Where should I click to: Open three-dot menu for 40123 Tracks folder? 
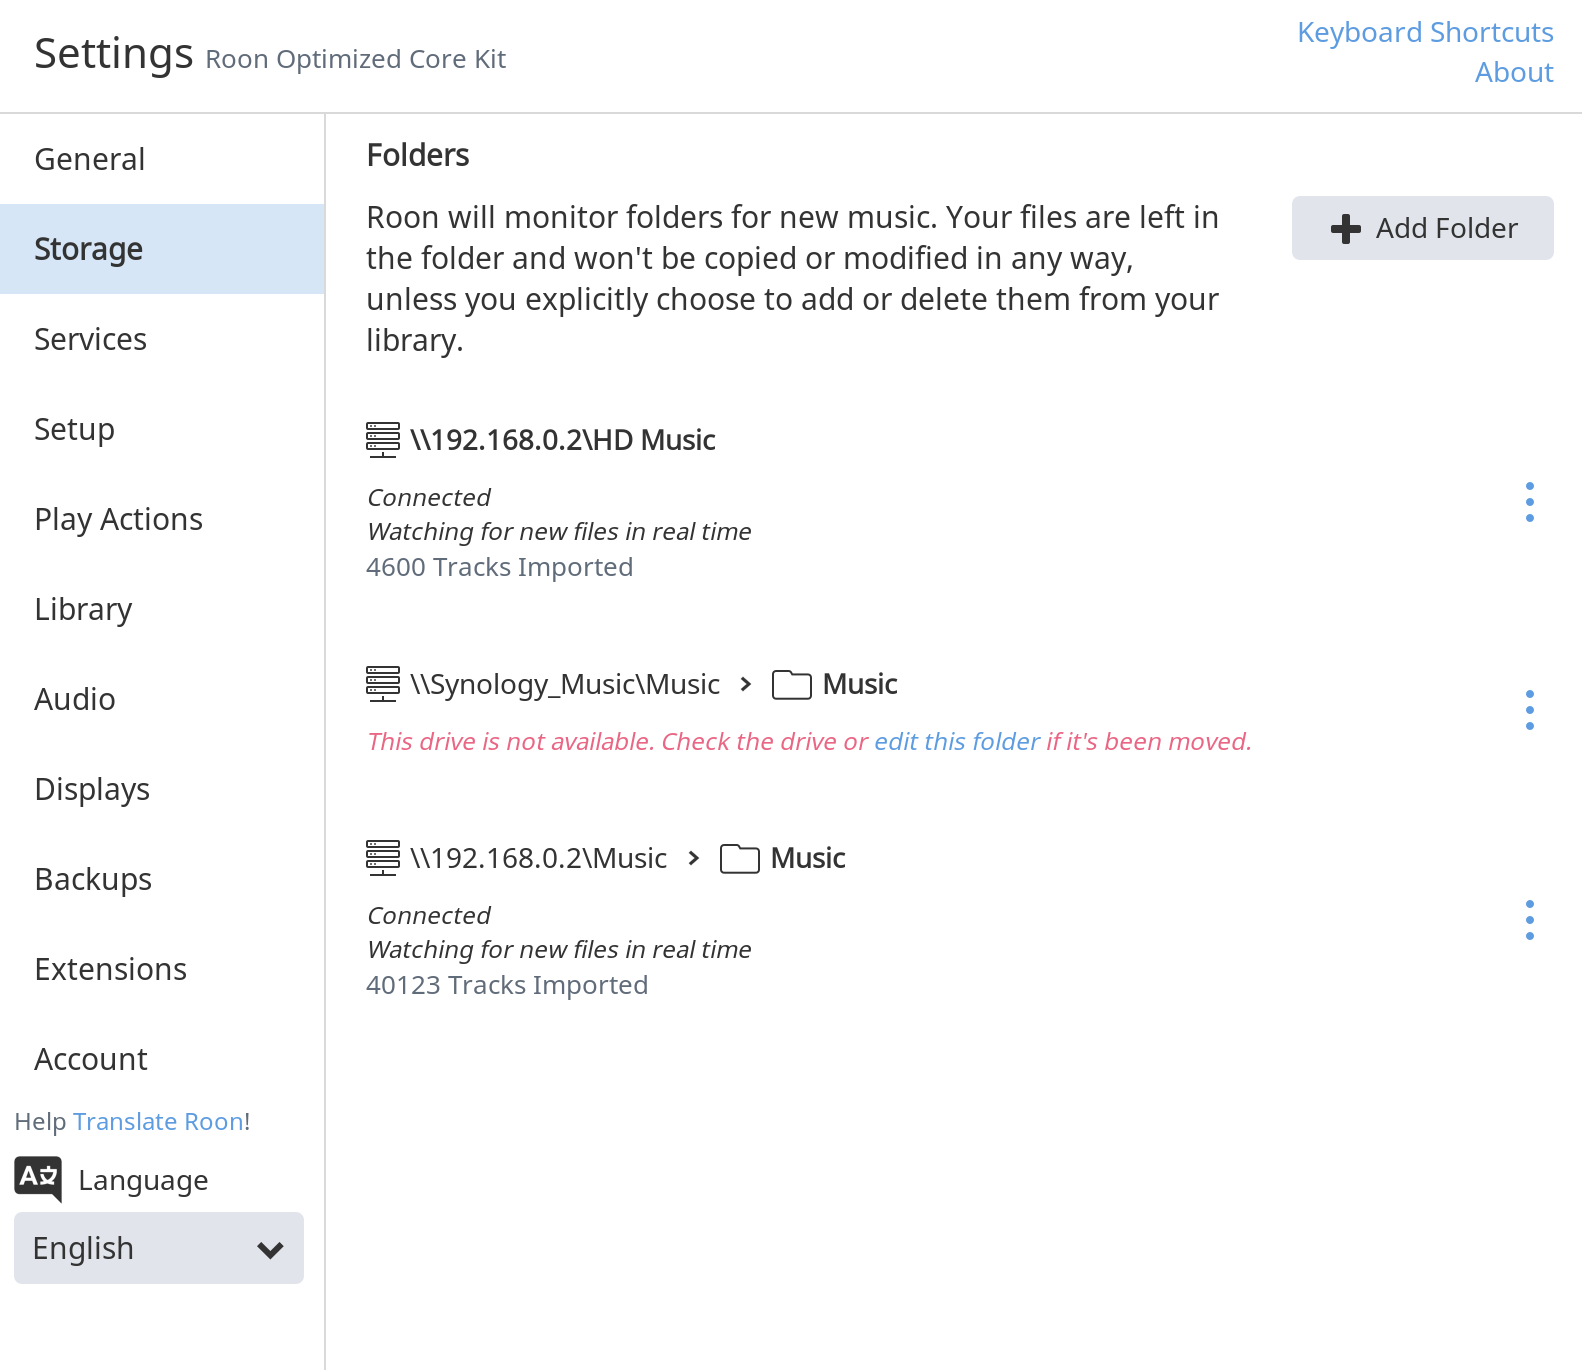pyautogui.click(x=1529, y=920)
